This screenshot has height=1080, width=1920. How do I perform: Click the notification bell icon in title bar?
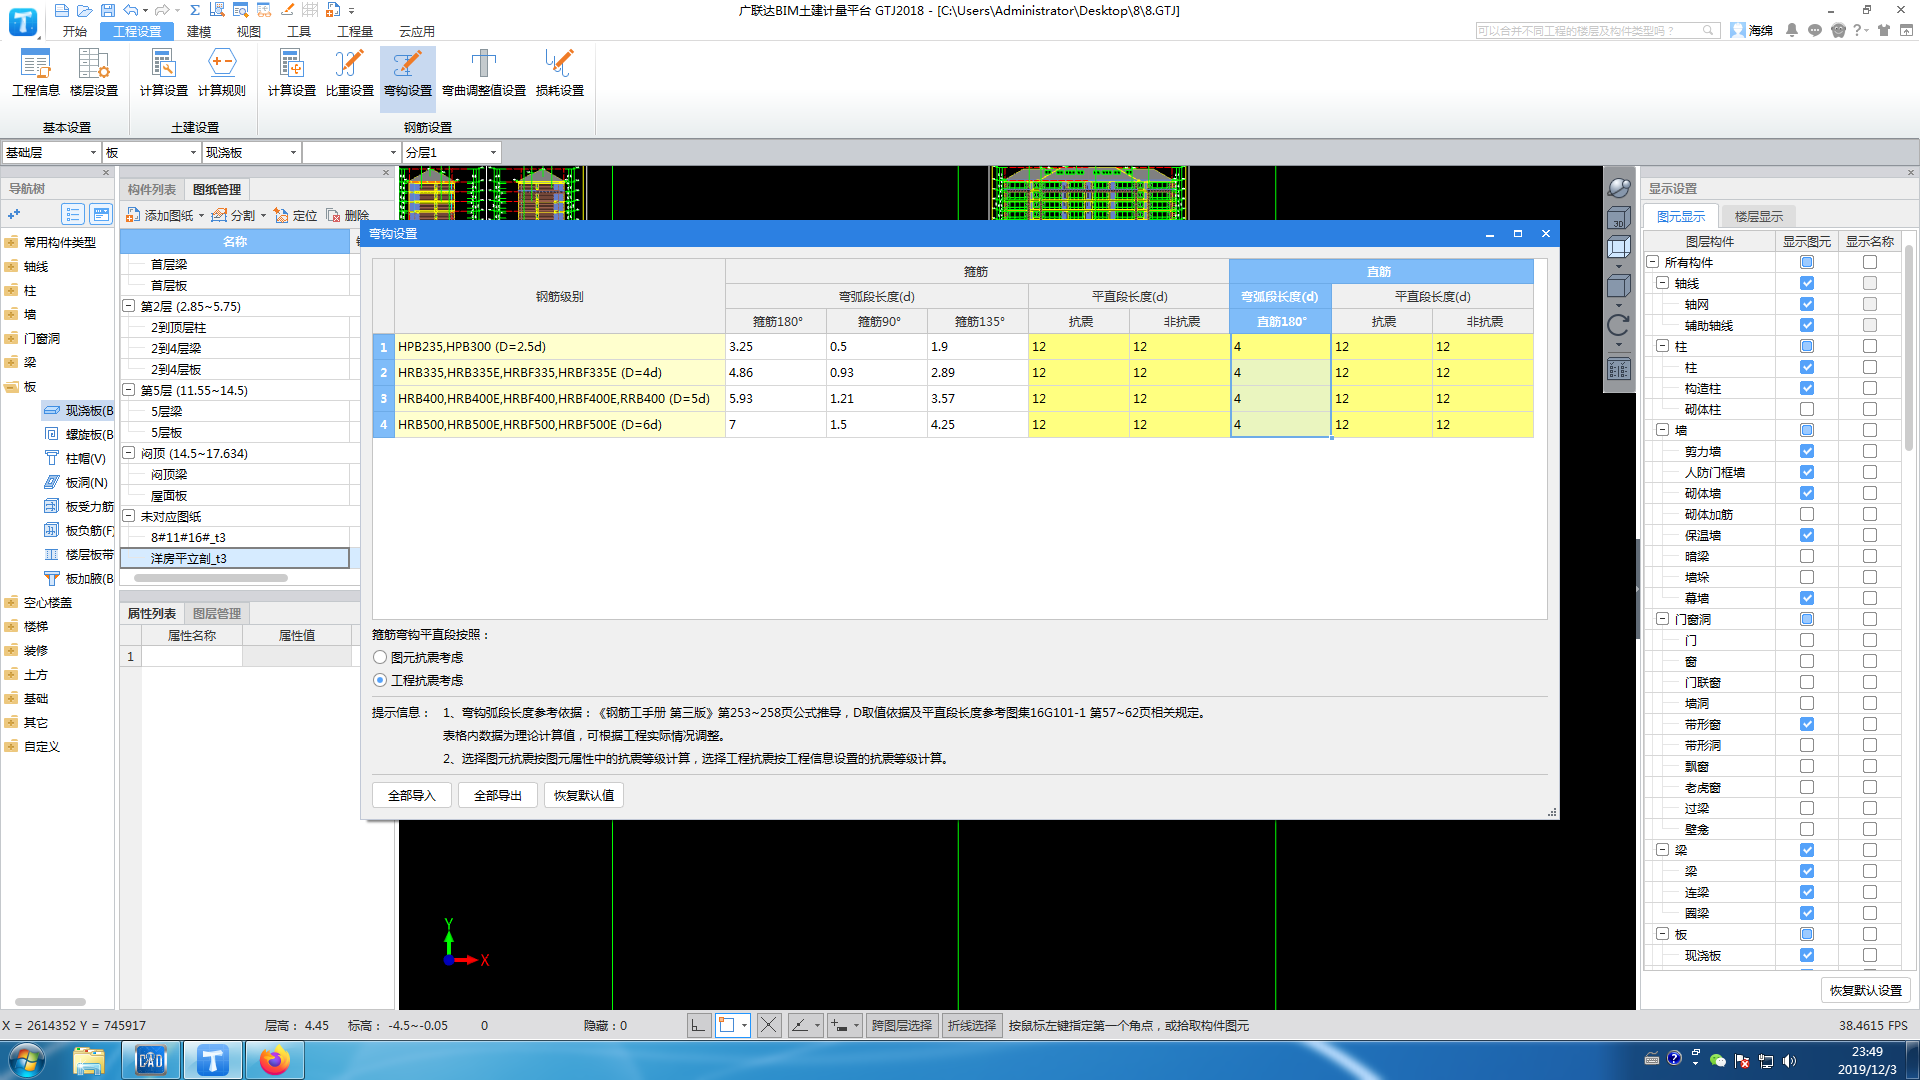click(1792, 31)
